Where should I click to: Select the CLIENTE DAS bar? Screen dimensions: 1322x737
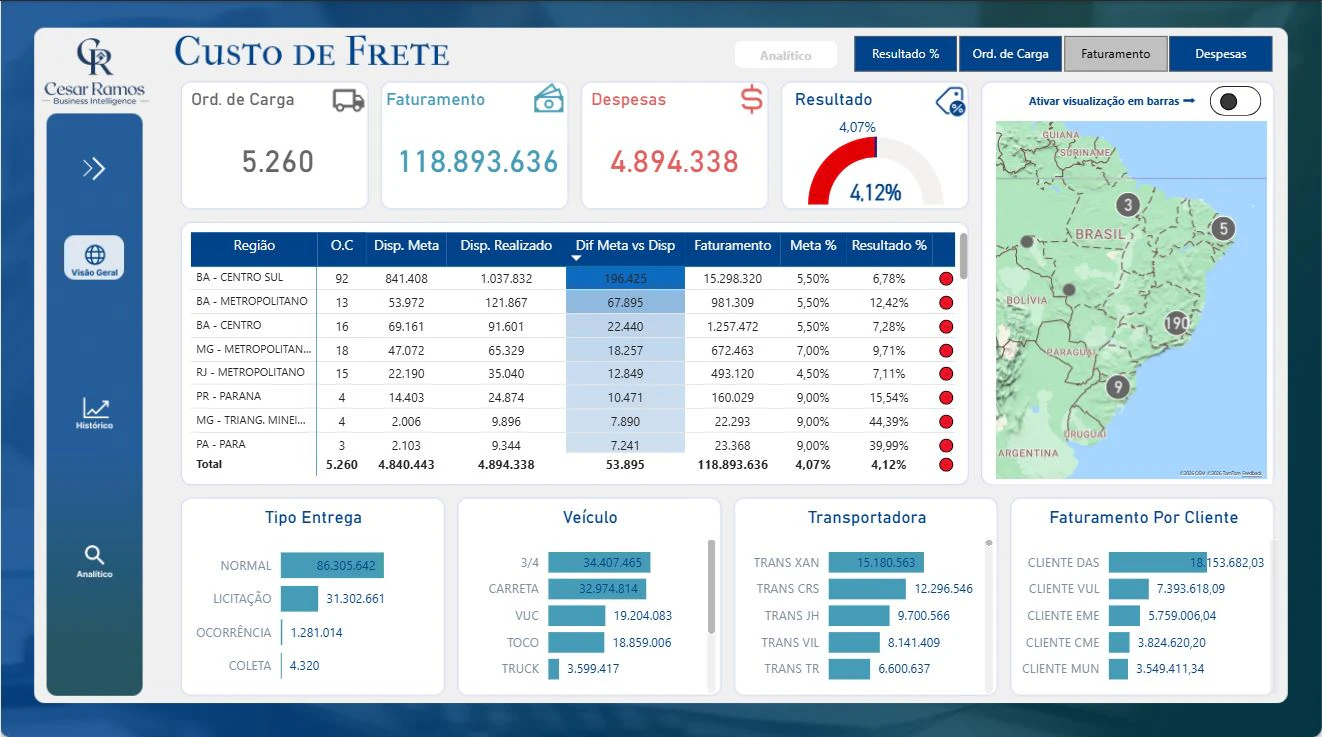(1158, 563)
